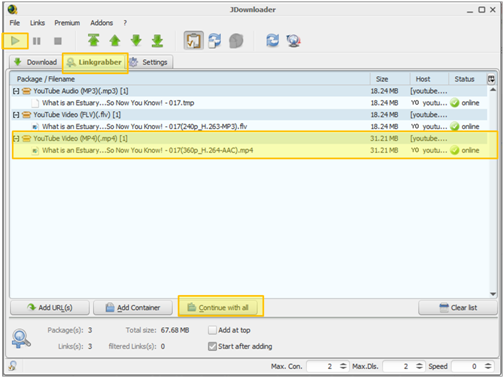Click the package icon of YouTube Audio (MP3)

[26, 91]
